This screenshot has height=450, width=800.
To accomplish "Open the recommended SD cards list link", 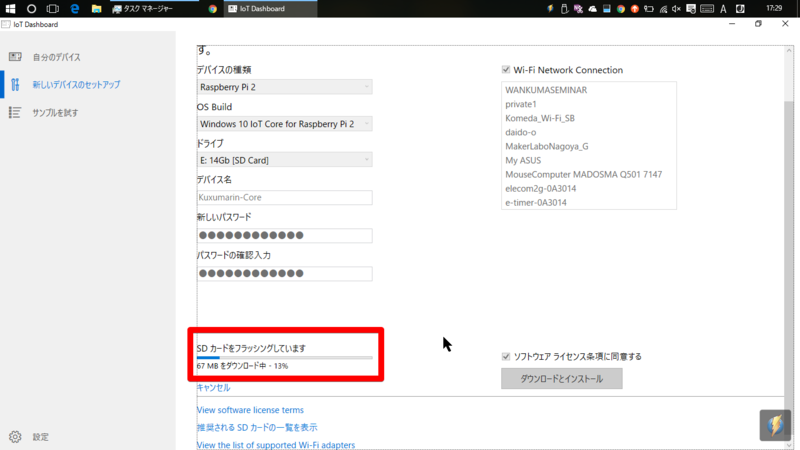I will pyautogui.click(x=257, y=427).
